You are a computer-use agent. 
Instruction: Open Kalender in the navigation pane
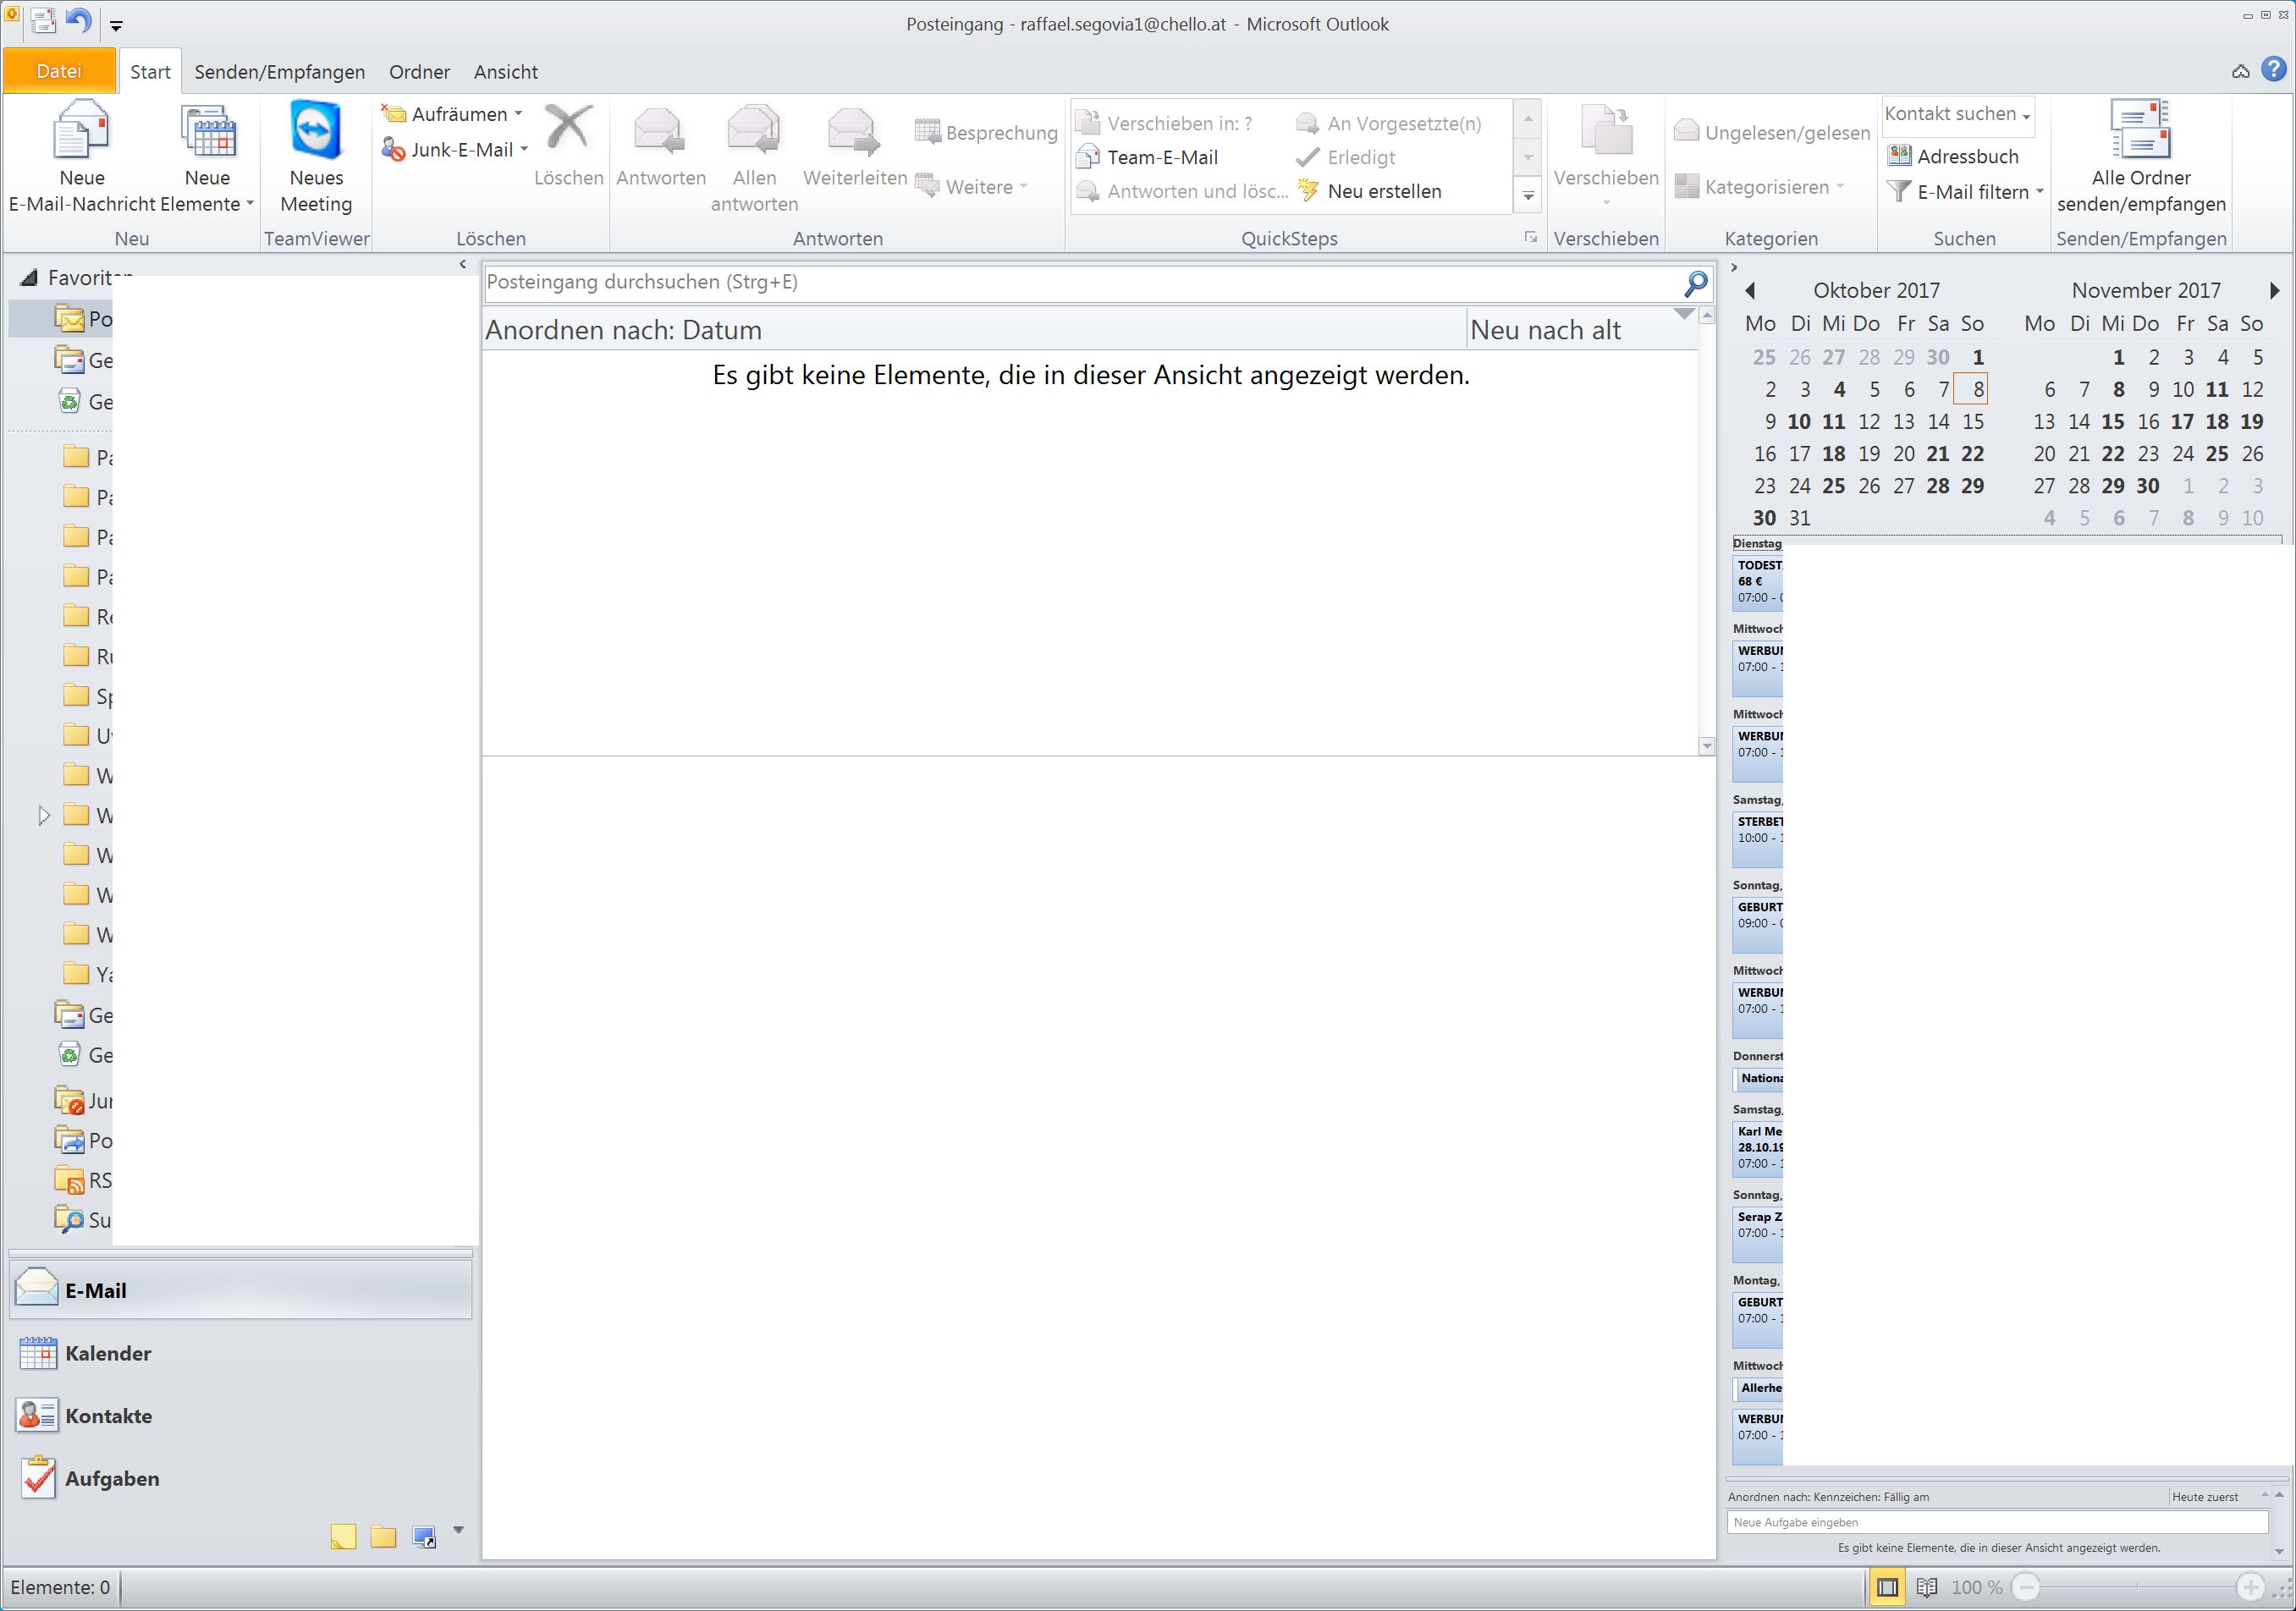[x=107, y=1353]
